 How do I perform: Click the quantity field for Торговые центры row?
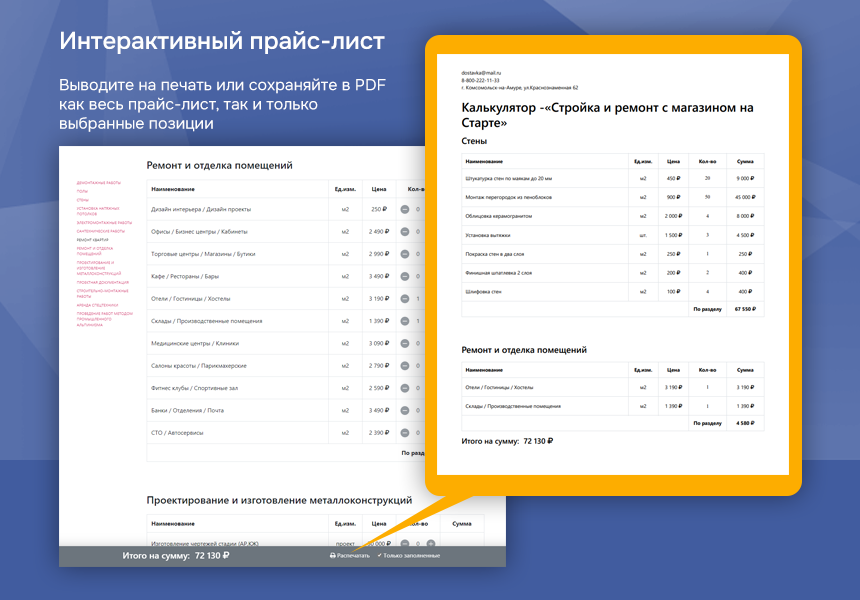[417, 253]
